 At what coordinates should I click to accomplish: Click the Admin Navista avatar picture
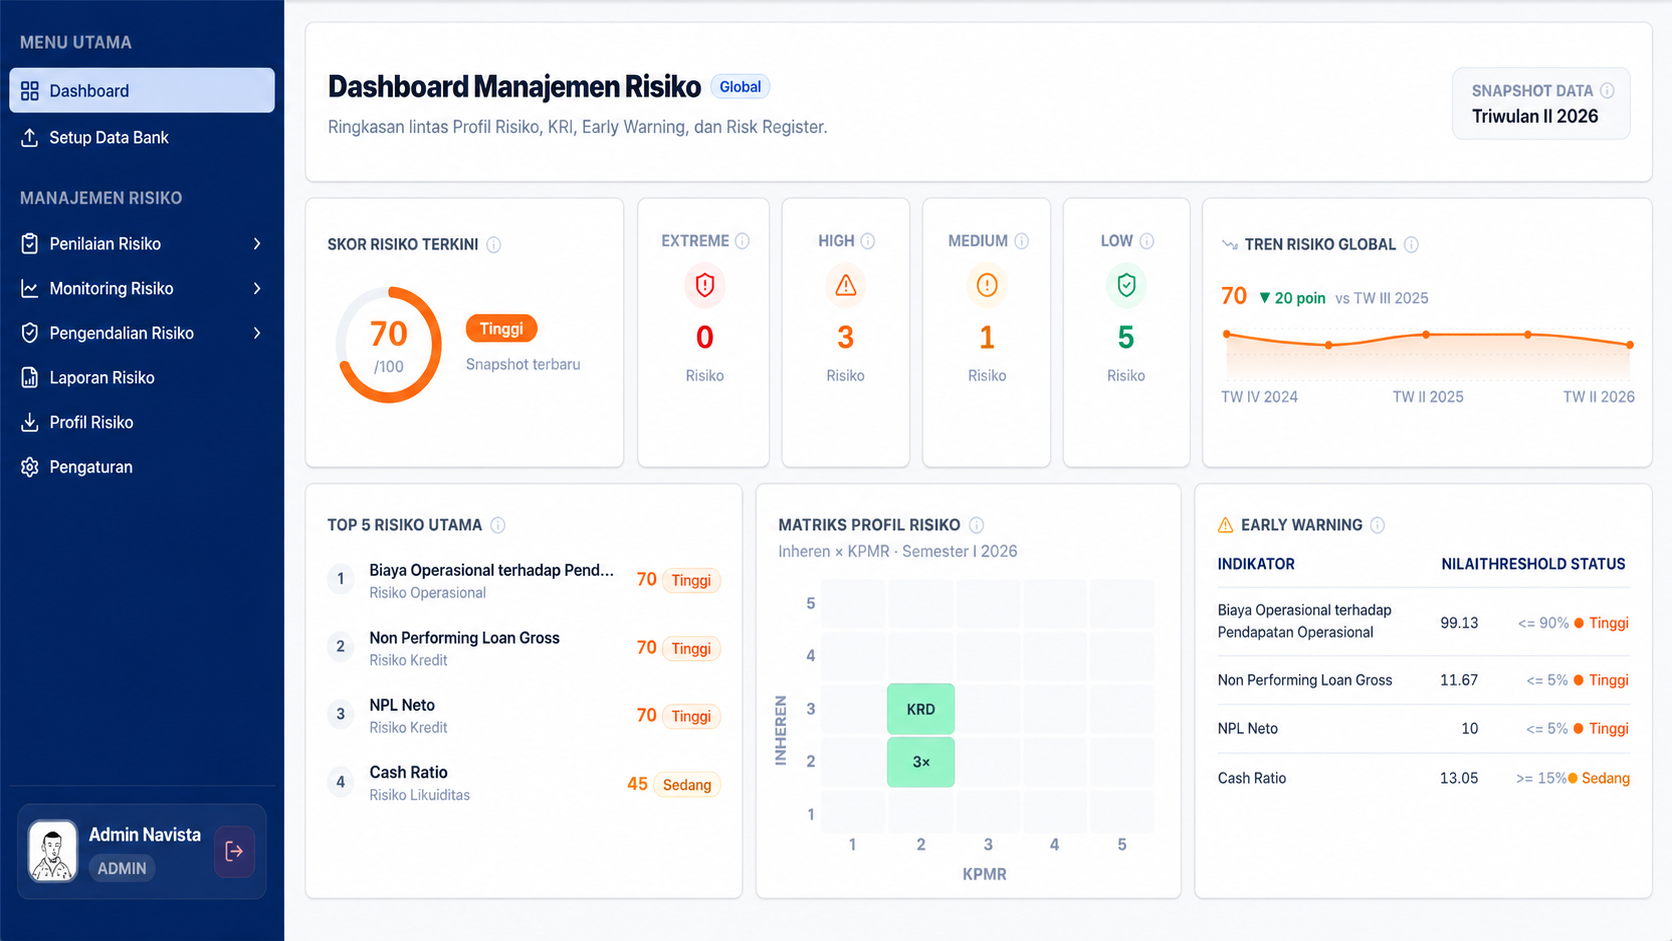pos(53,851)
